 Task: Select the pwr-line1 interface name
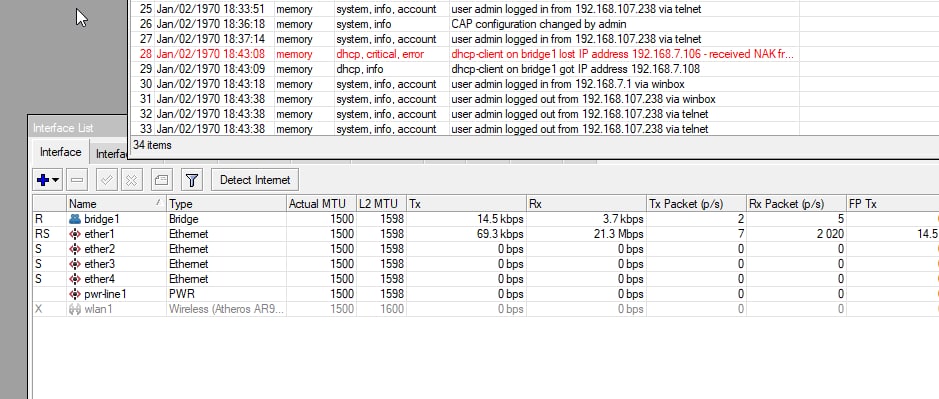105,294
